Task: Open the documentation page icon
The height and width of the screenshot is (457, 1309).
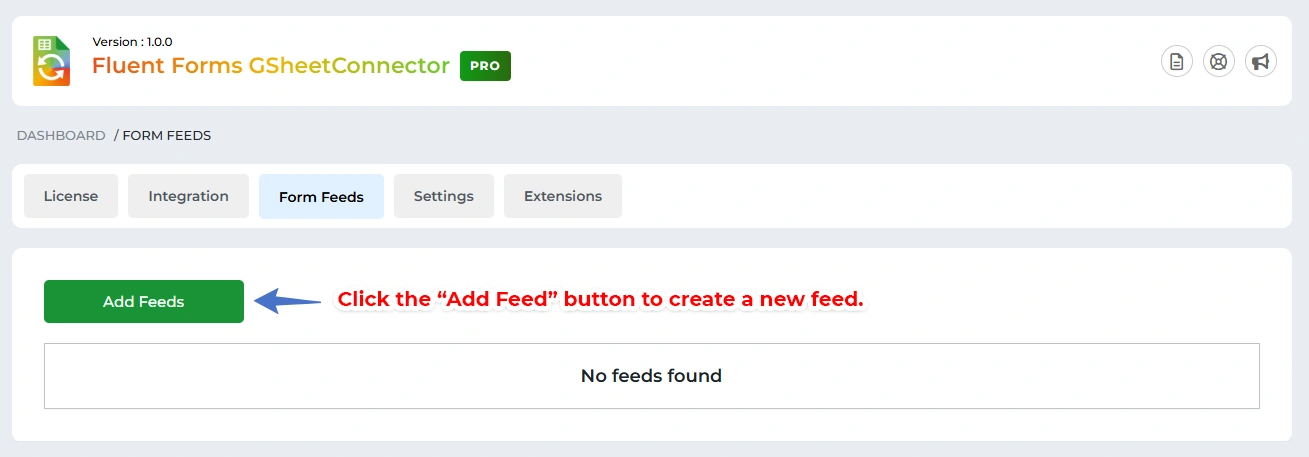Action: 1177,61
